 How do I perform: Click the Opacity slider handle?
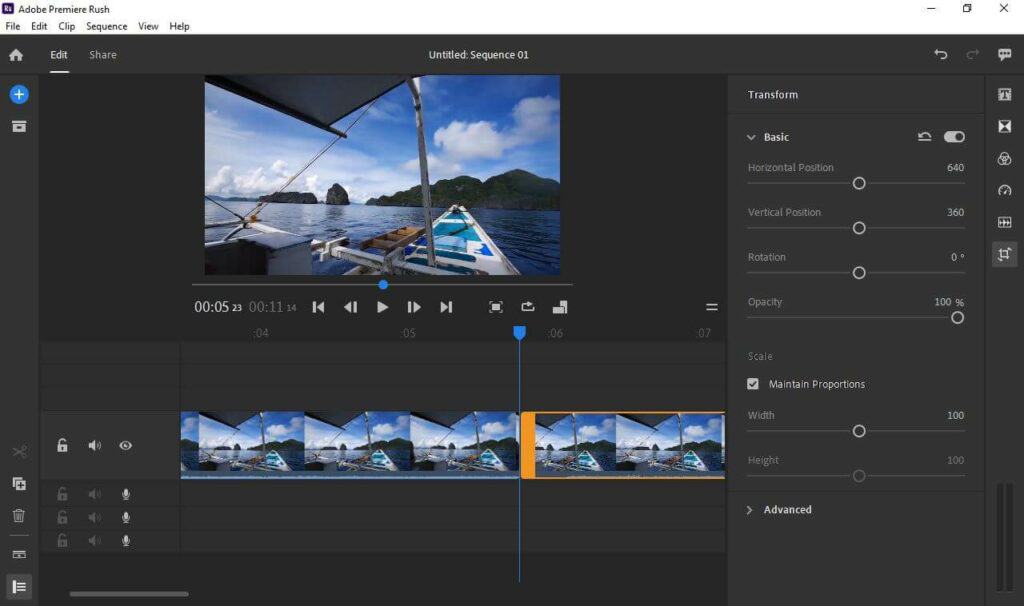click(x=957, y=318)
